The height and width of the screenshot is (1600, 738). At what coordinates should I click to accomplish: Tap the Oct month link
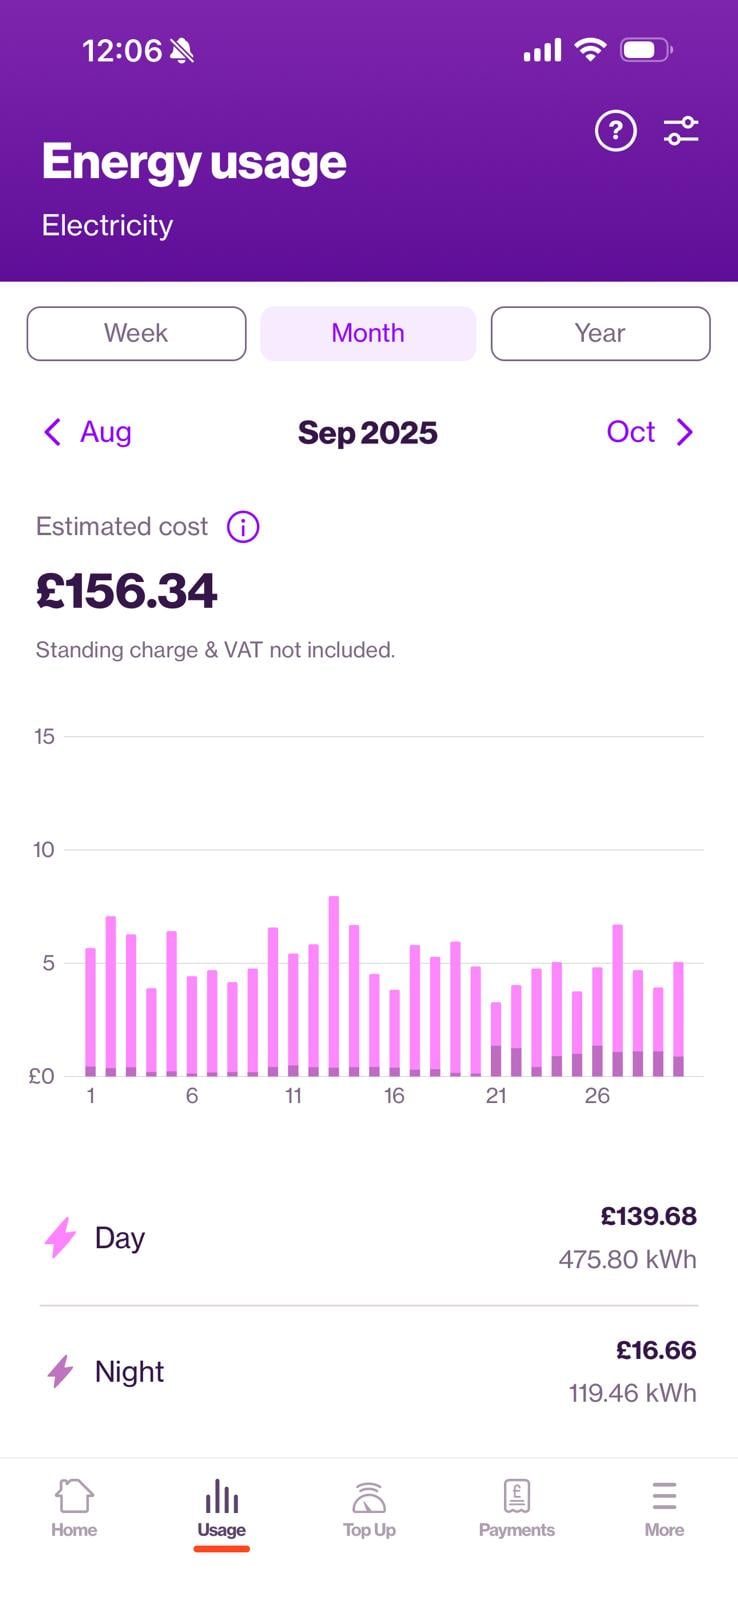(x=631, y=432)
